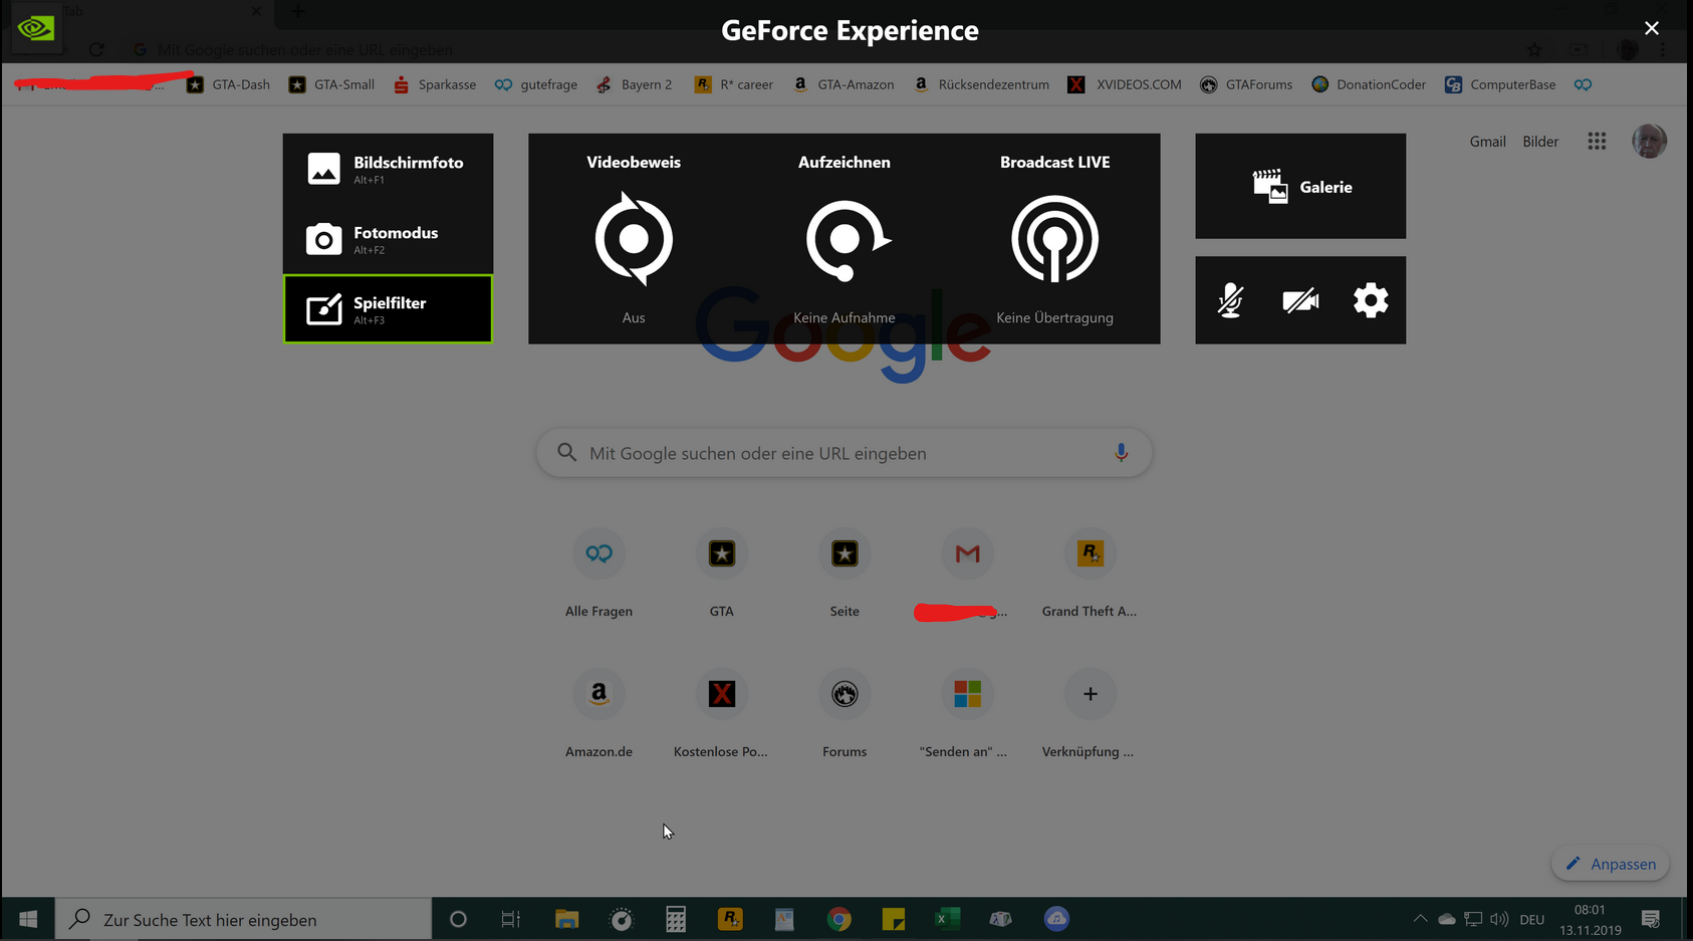The image size is (1693, 941).
Task: Open the Forums shortcut tile
Action: (x=845, y=714)
